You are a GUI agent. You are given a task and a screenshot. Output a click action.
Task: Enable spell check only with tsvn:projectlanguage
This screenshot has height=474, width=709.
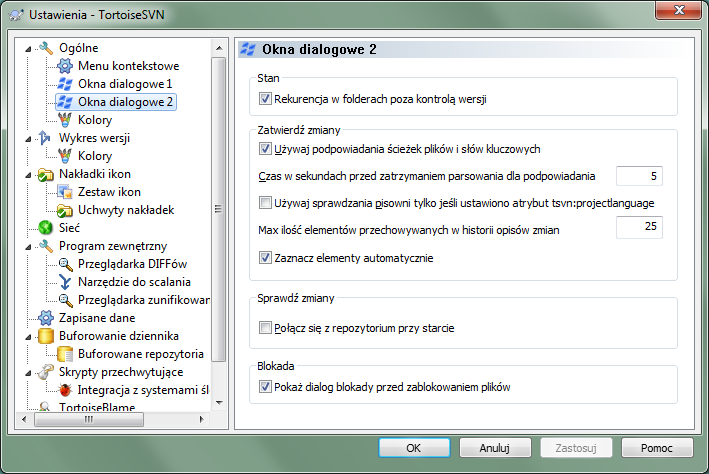tap(265, 203)
